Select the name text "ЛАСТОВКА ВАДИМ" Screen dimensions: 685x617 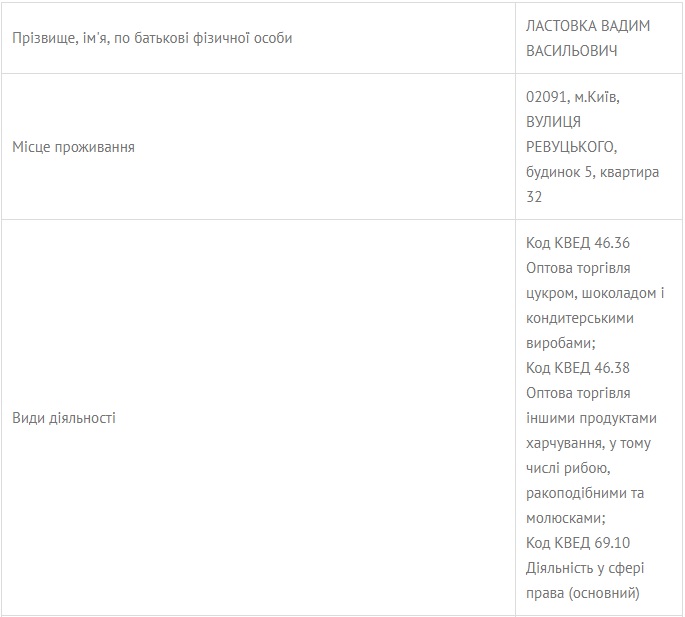click(x=588, y=26)
